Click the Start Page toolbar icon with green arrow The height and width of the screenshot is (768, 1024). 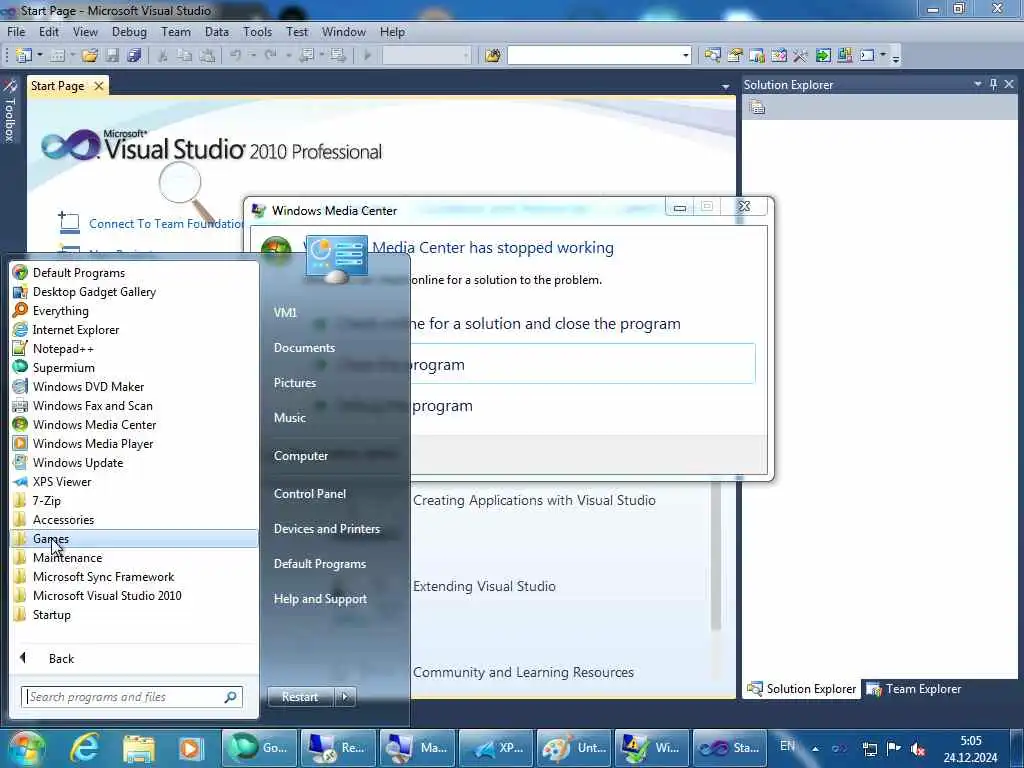[x=823, y=56]
